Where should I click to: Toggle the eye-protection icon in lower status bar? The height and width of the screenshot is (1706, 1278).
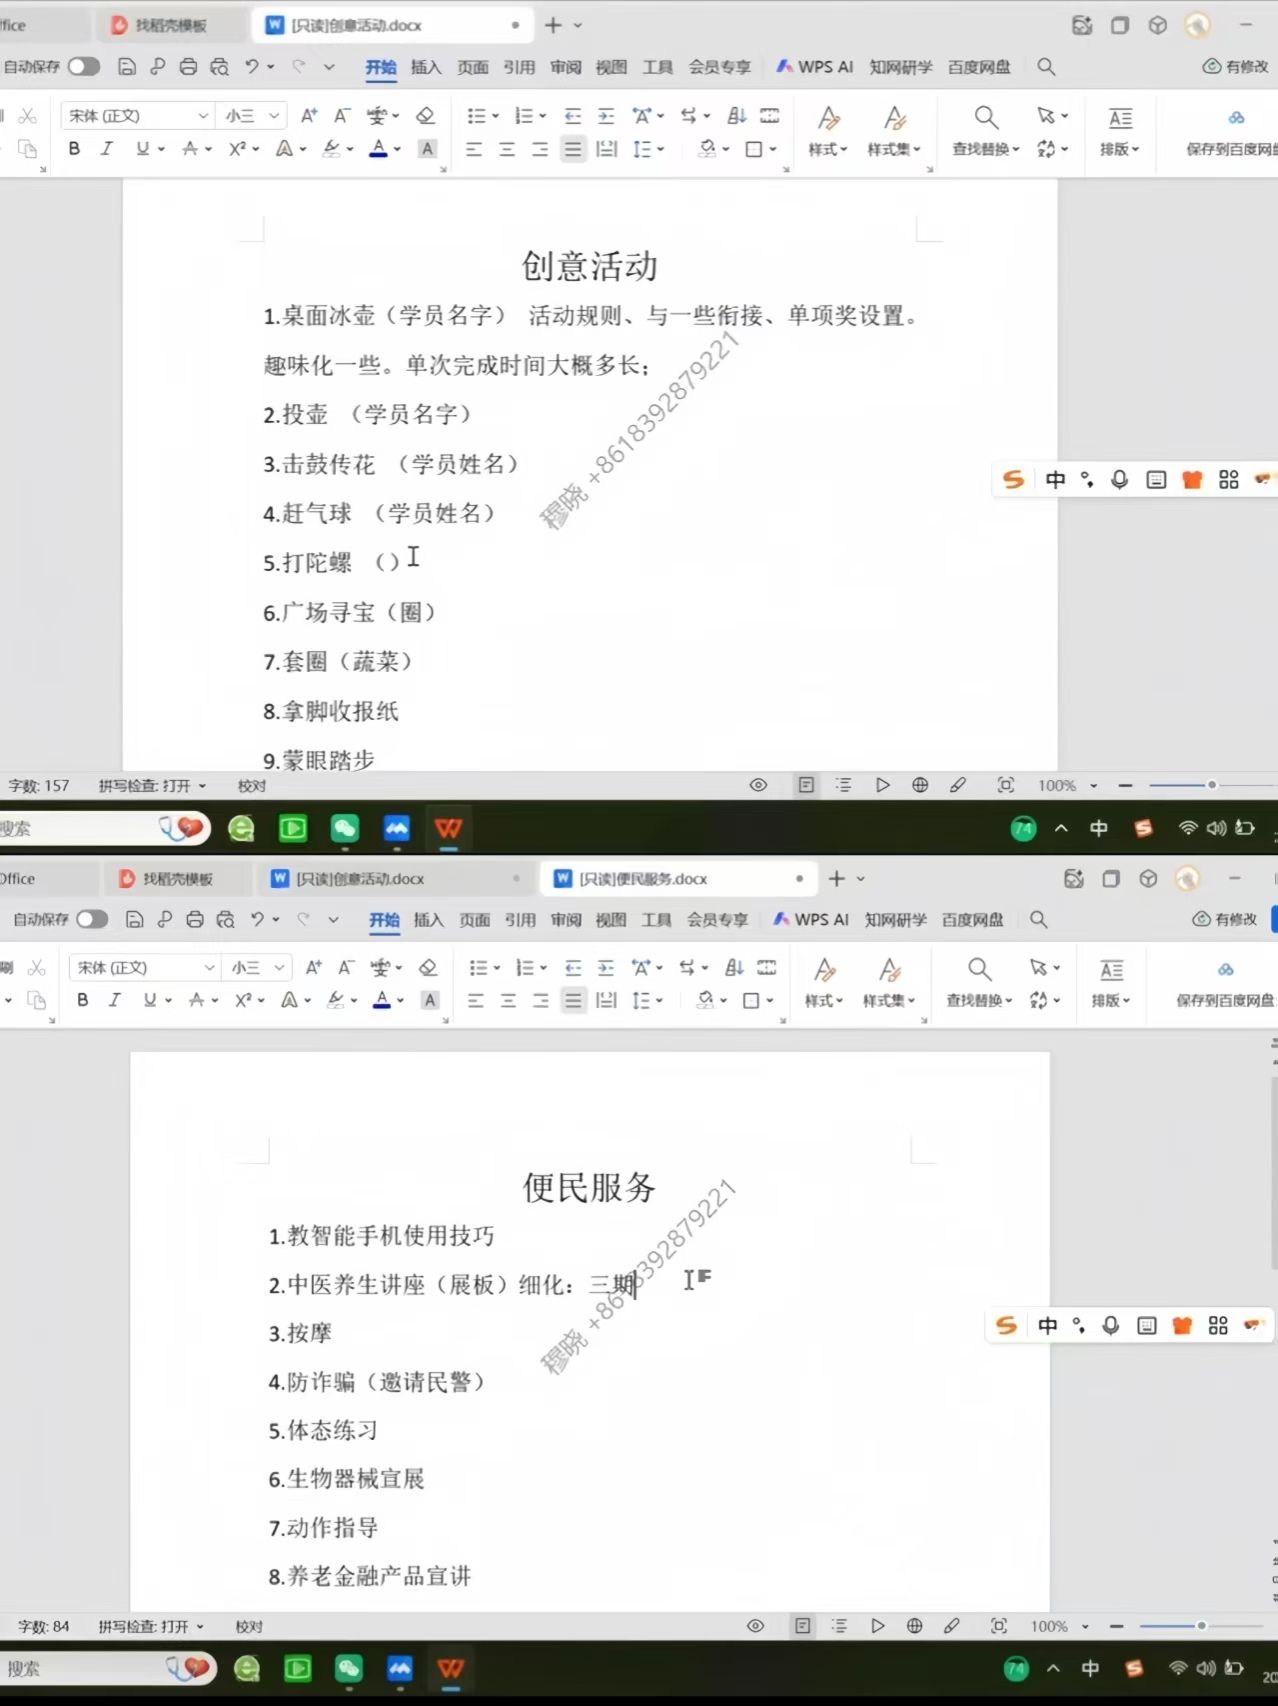click(755, 1626)
